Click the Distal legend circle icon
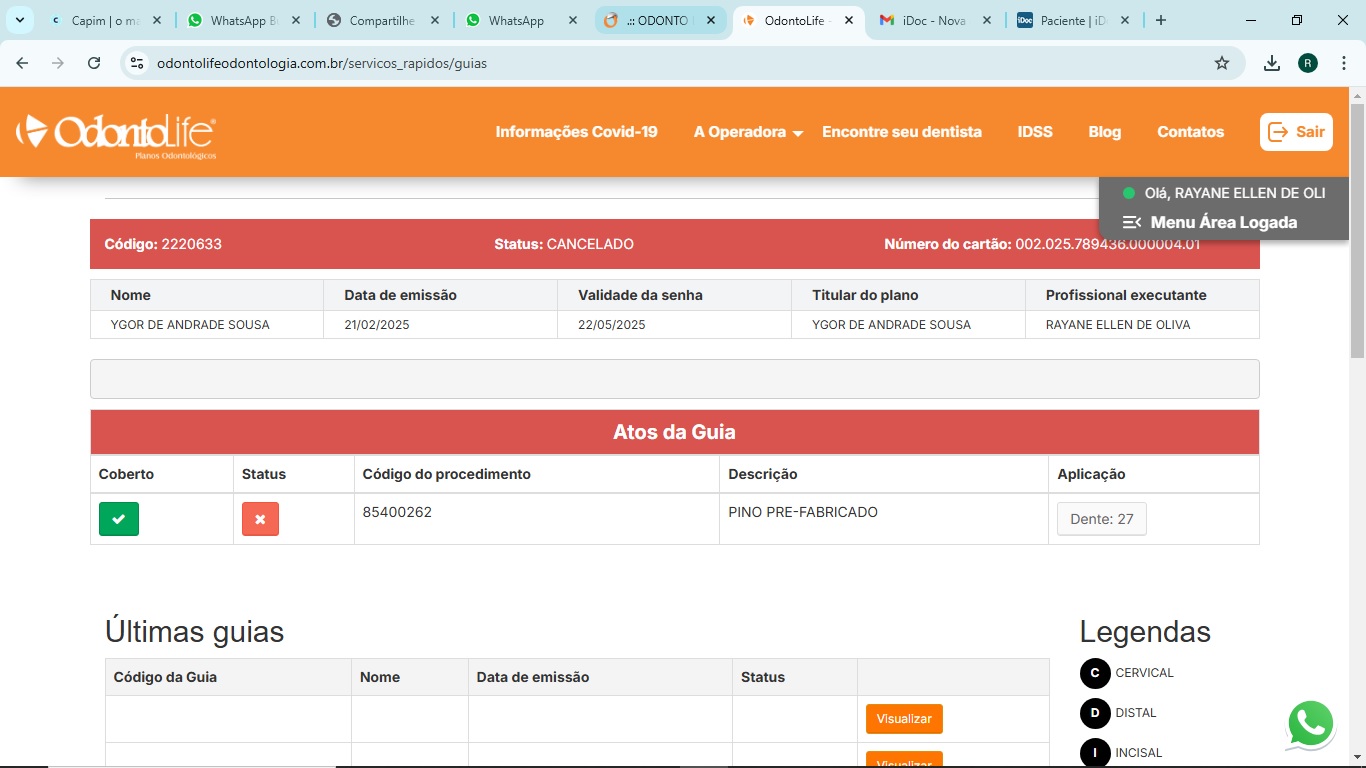The image size is (1366, 768). tap(1095, 713)
